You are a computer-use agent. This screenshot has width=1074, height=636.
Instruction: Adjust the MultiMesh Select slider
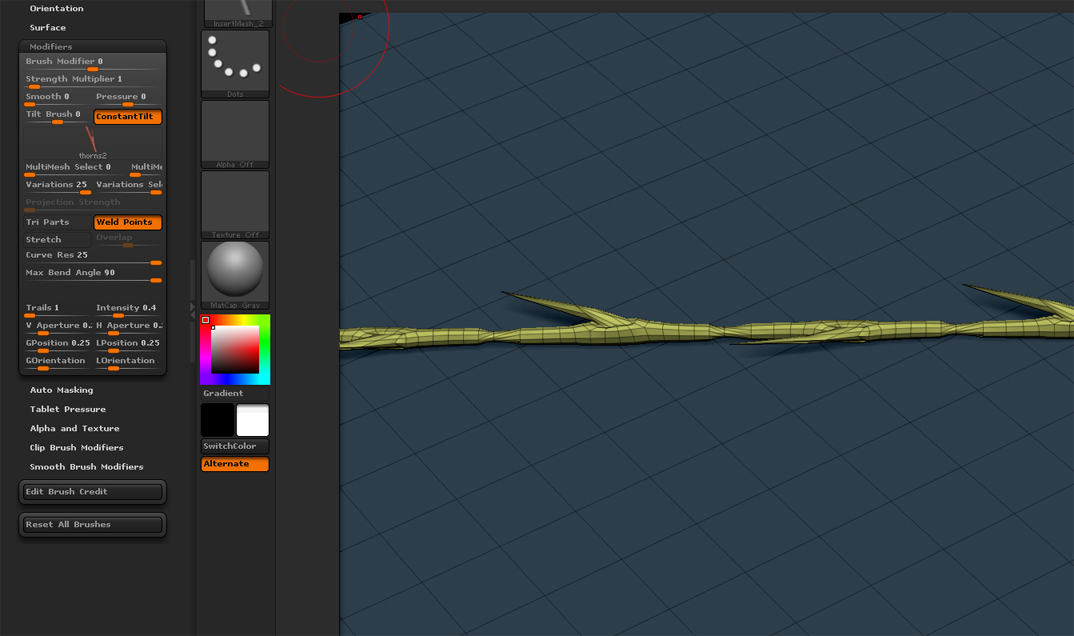[75, 169]
